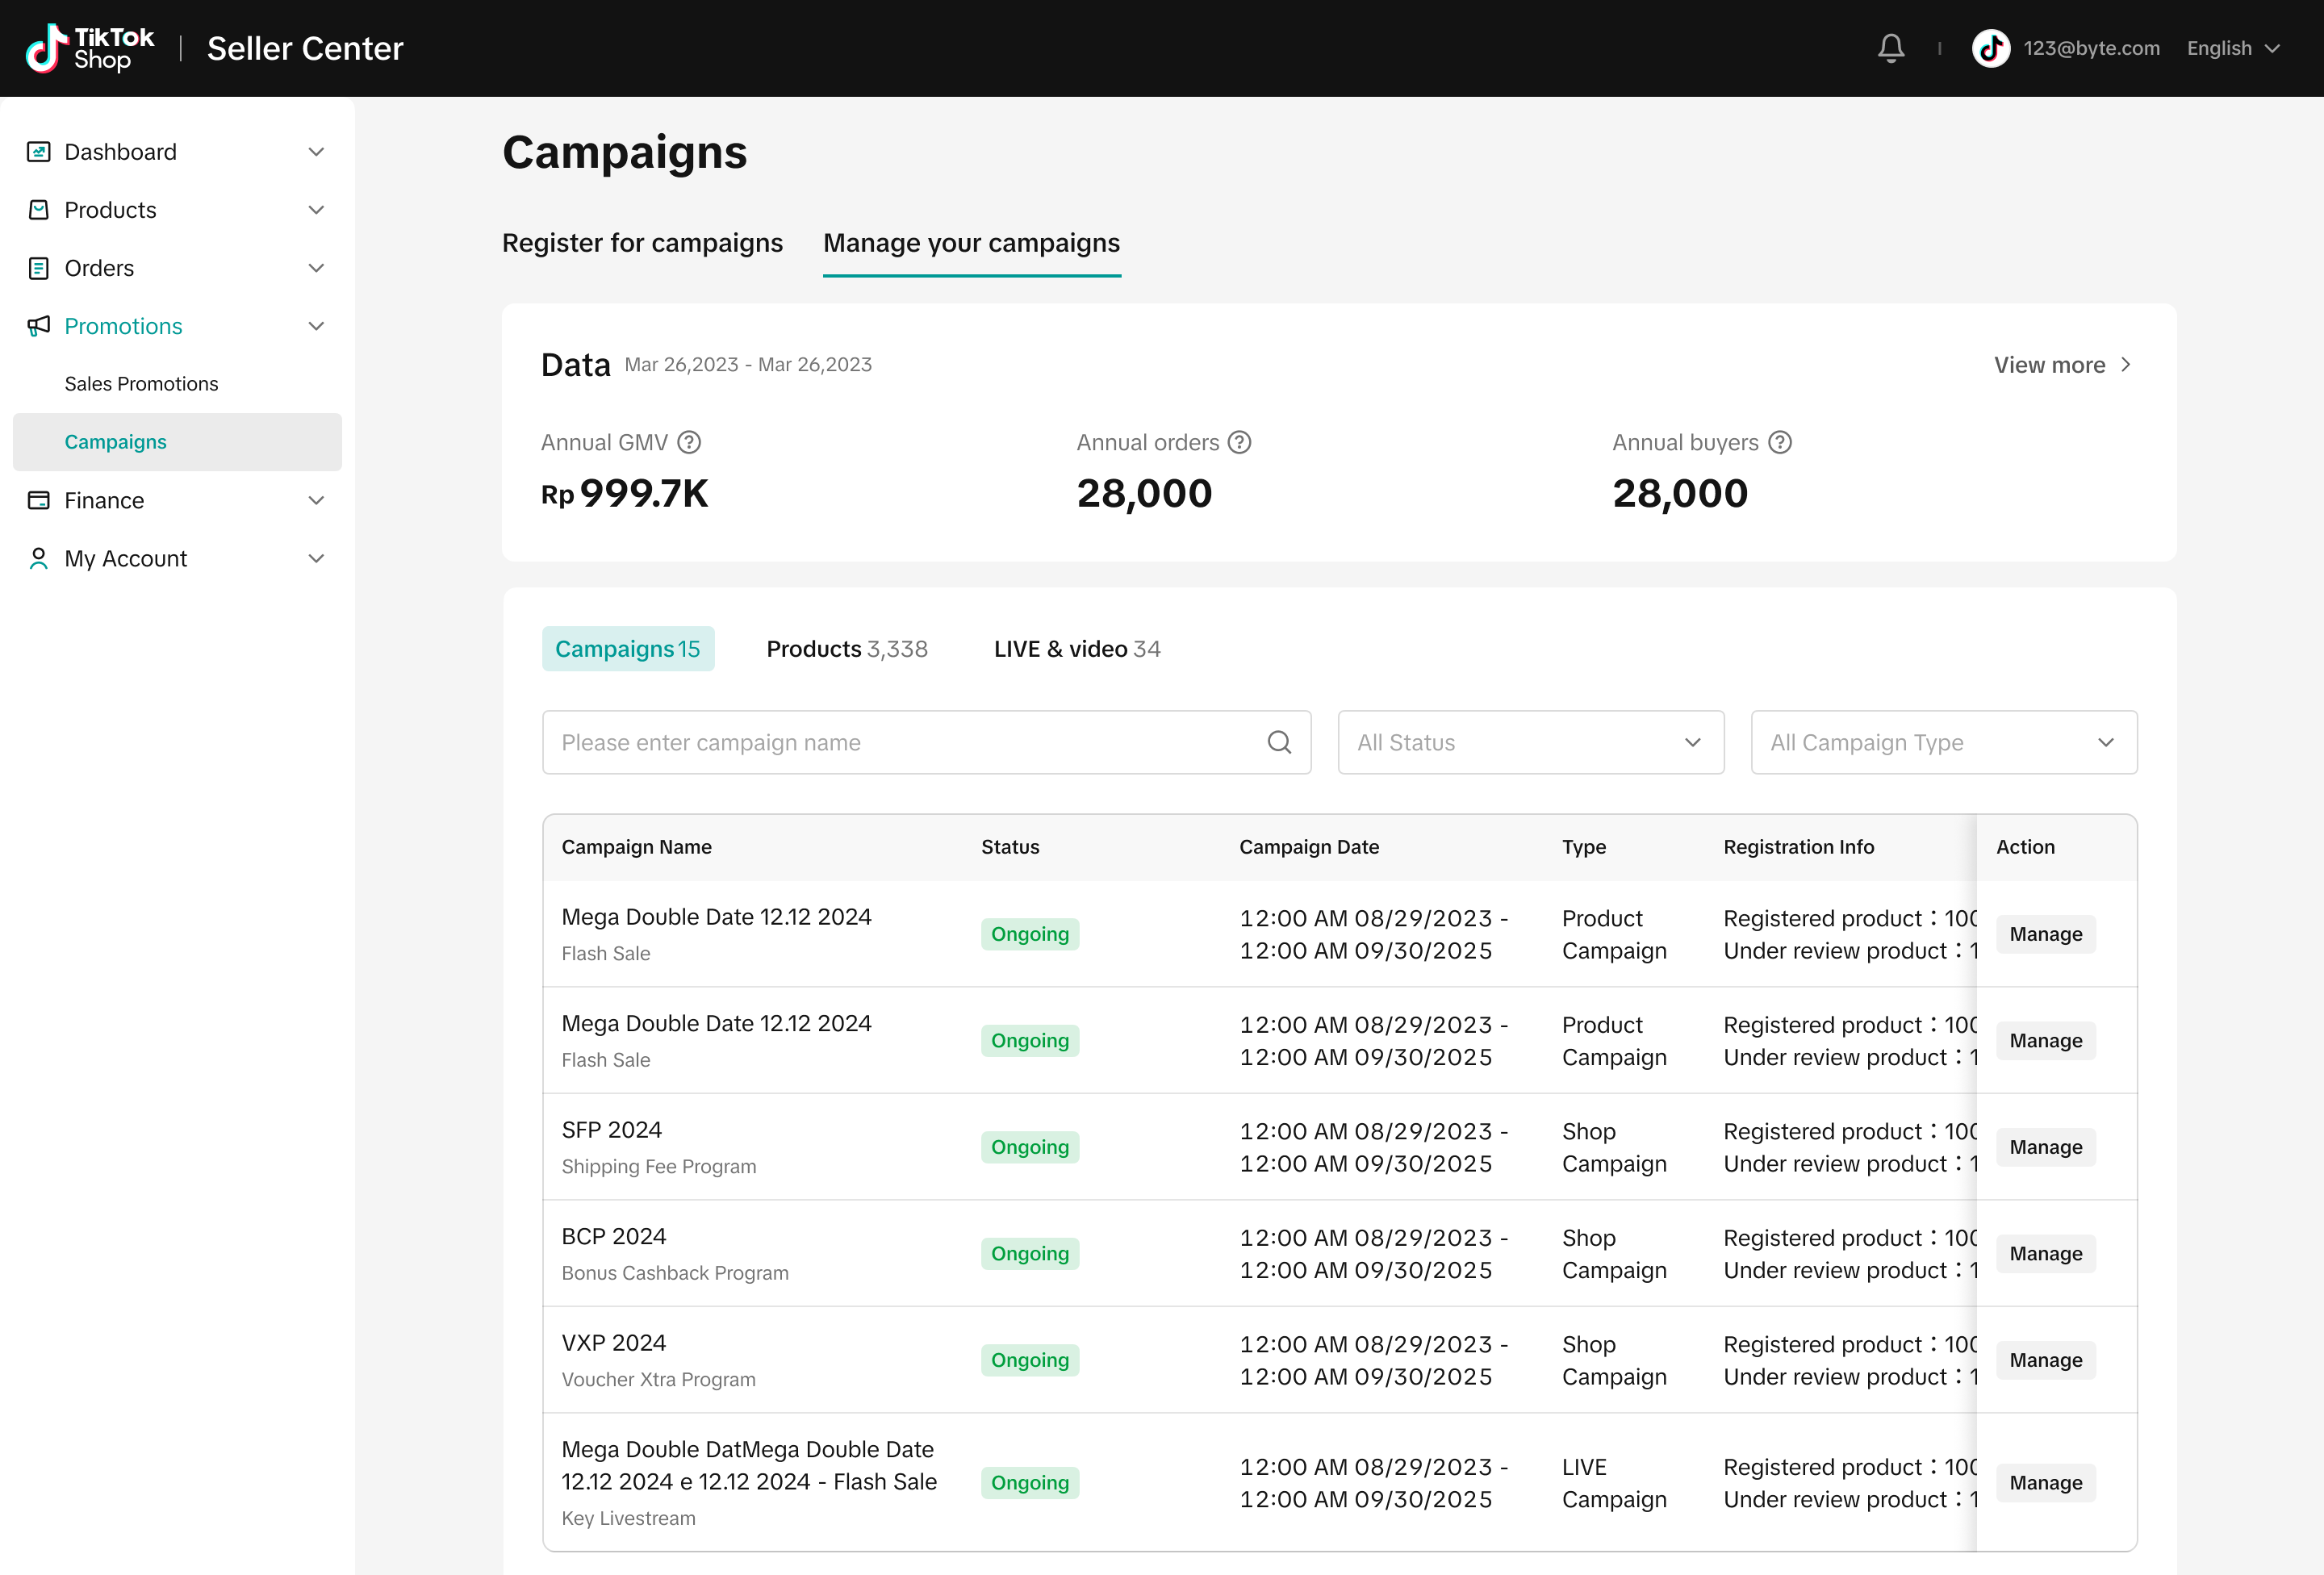The height and width of the screenshot is (1575, 2324).
Task: Open the All Campaign Type dropdown
Action: [x=1943, y=742]
